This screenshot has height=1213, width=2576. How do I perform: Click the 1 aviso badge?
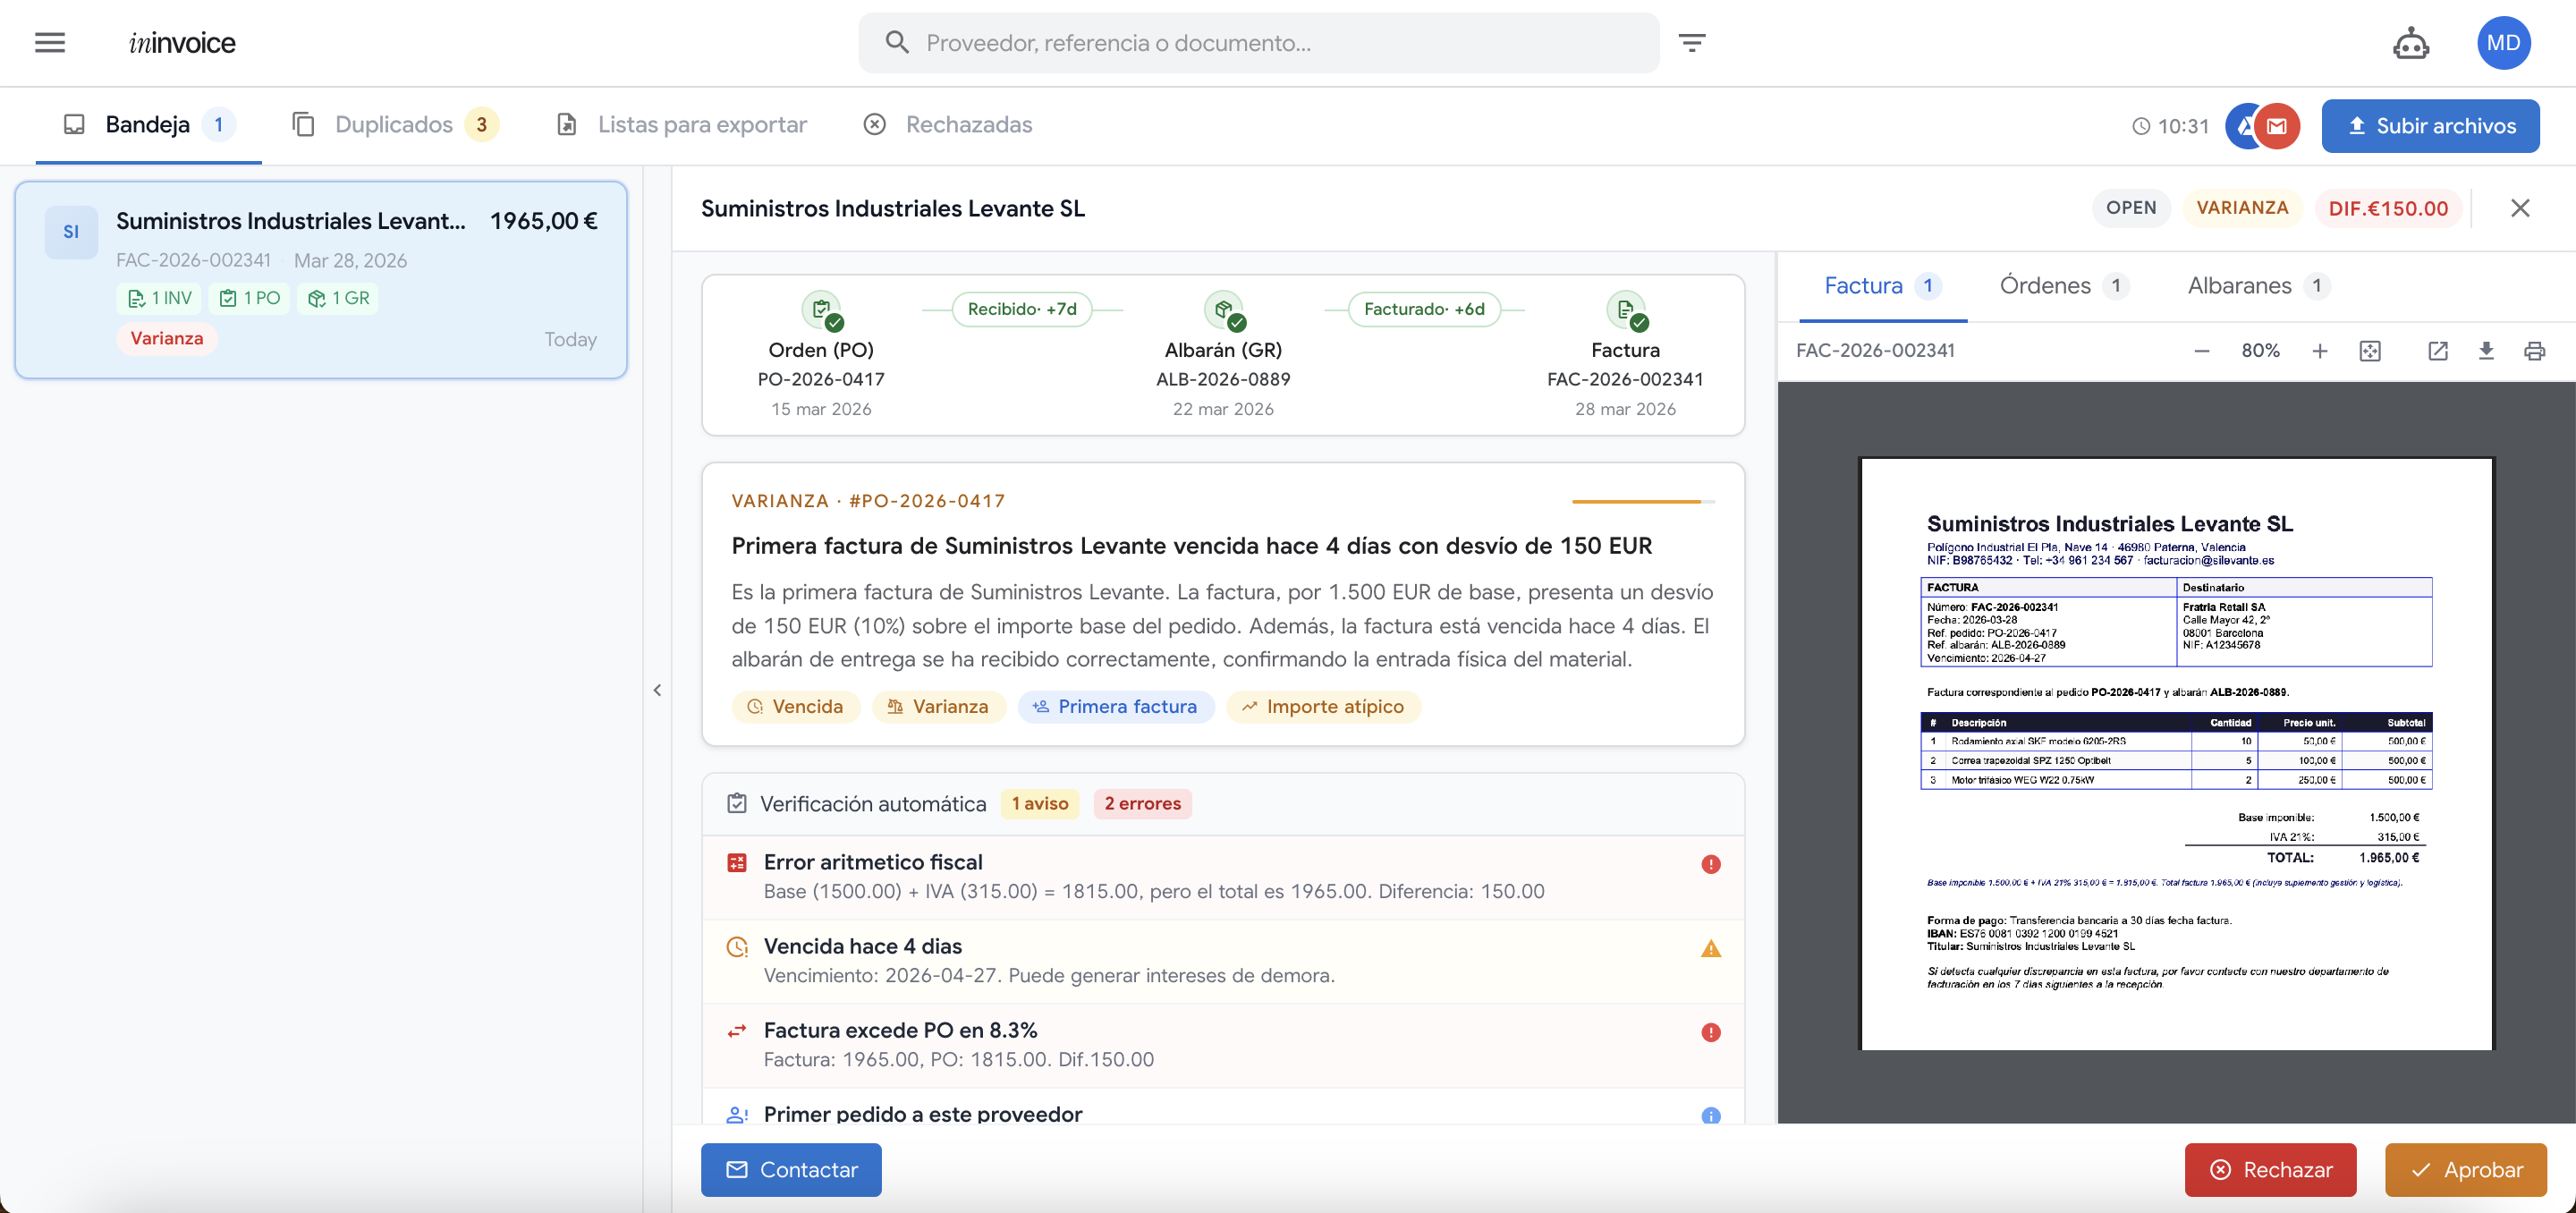[1040, 804]
